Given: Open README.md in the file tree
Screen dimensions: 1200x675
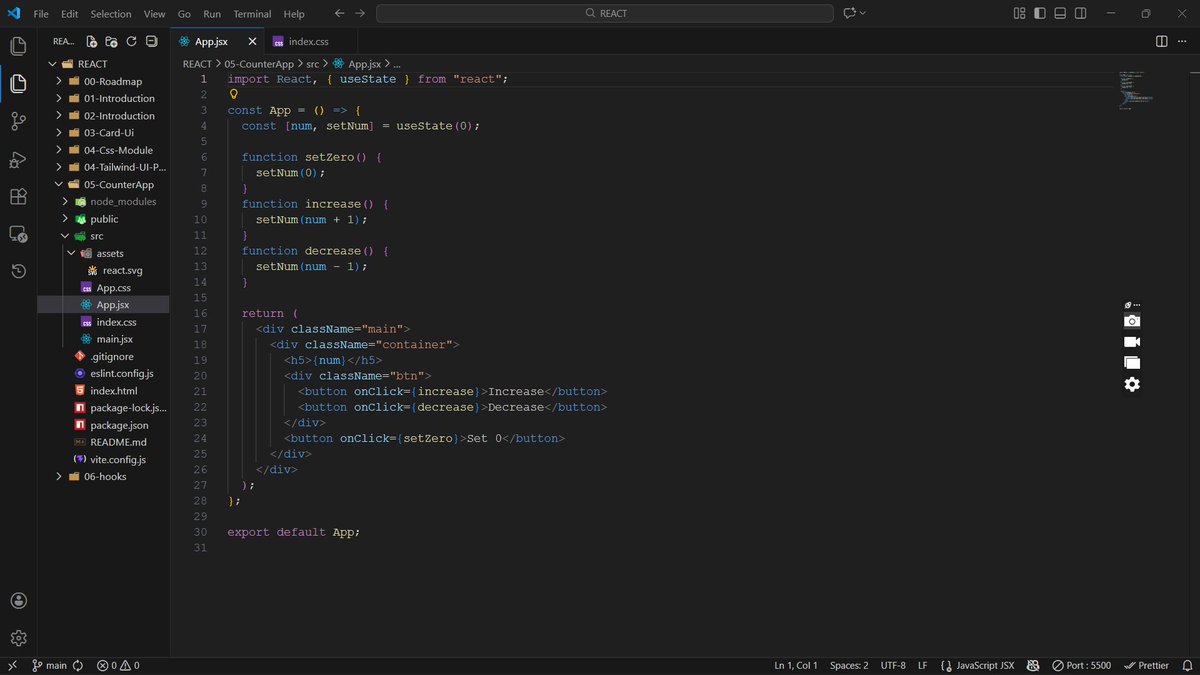Looking at the screenshot, I should [118, 442].
